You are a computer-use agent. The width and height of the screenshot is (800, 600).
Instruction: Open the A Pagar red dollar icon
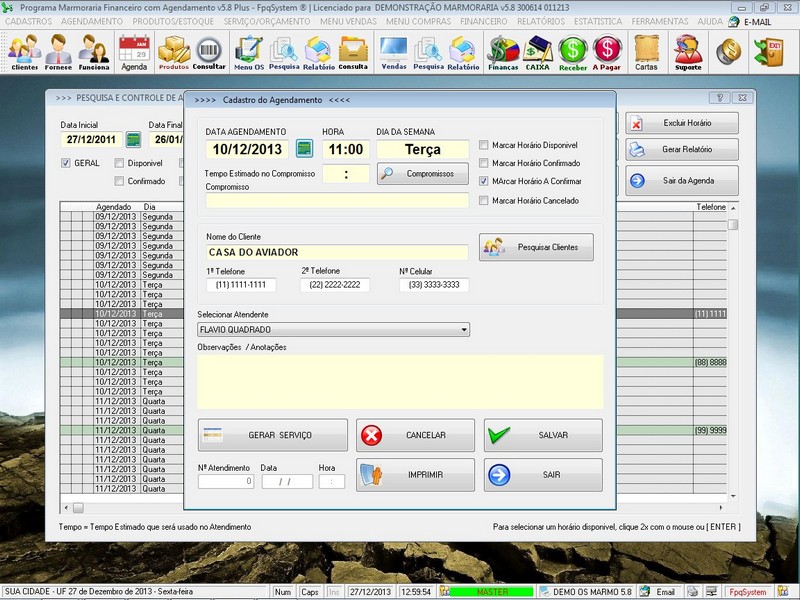(607, 52)
